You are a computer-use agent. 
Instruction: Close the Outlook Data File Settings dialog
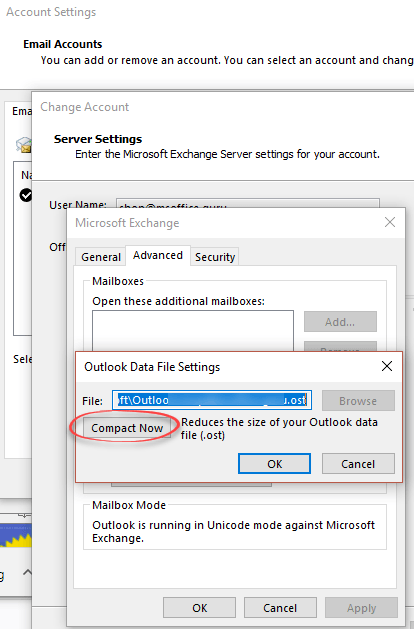pos(387,366)
